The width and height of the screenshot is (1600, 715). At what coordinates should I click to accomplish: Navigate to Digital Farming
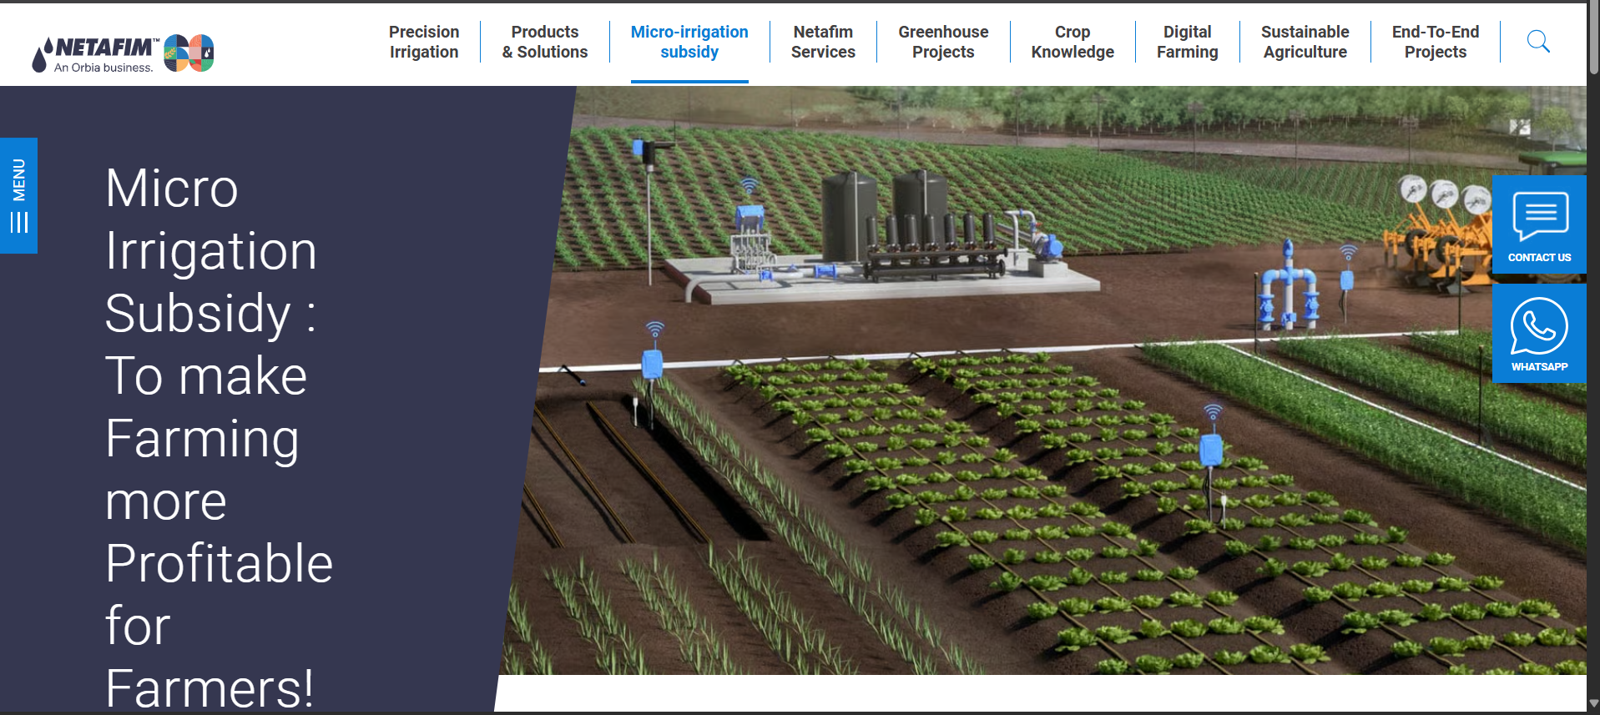click(1187, 42)
